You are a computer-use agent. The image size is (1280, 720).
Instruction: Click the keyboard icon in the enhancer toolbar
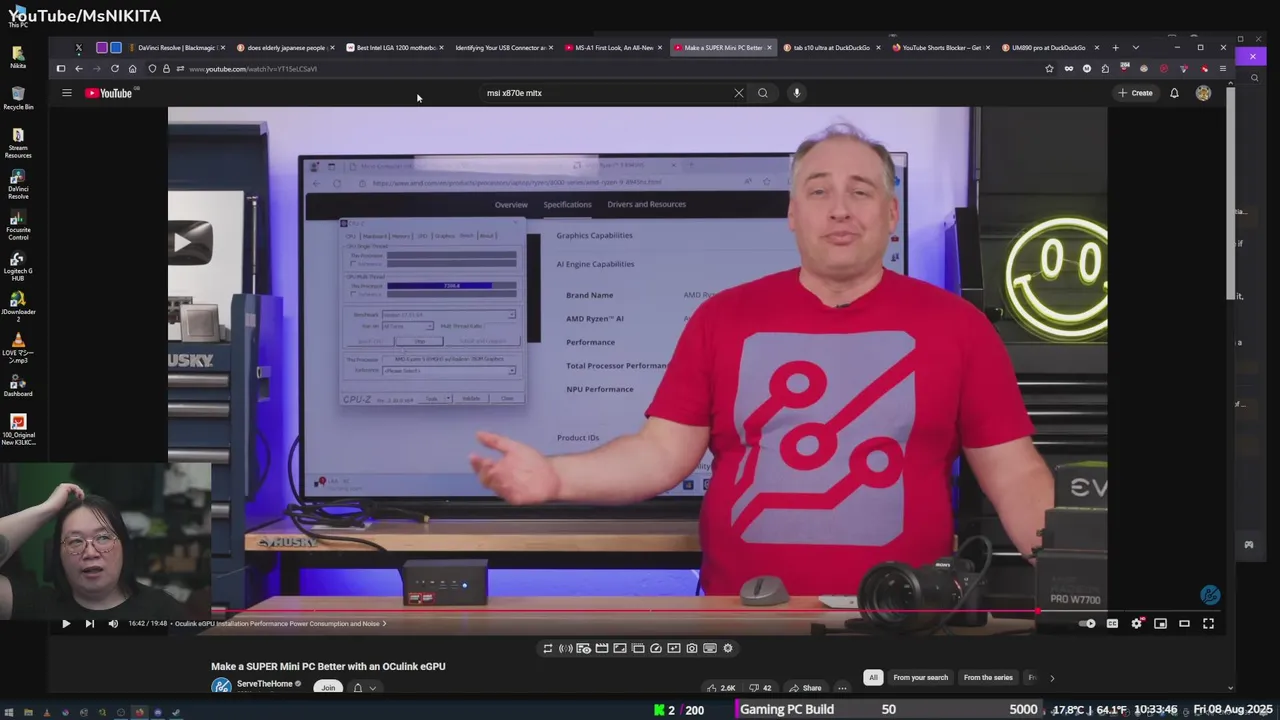(710, 649)
